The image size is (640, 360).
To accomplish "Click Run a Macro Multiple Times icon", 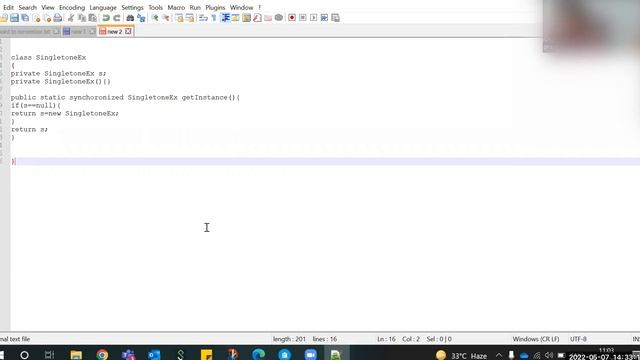I will tap(324, 18).
